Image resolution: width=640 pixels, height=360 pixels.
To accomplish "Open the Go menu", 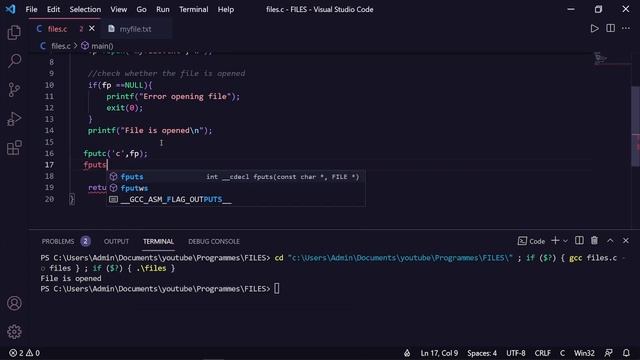I will point(141,9).
